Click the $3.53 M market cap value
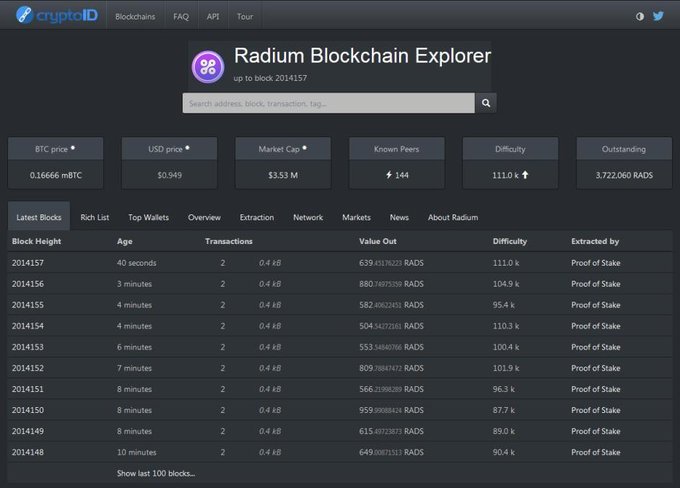Viewport: 680px width, 488px height. 283,175
